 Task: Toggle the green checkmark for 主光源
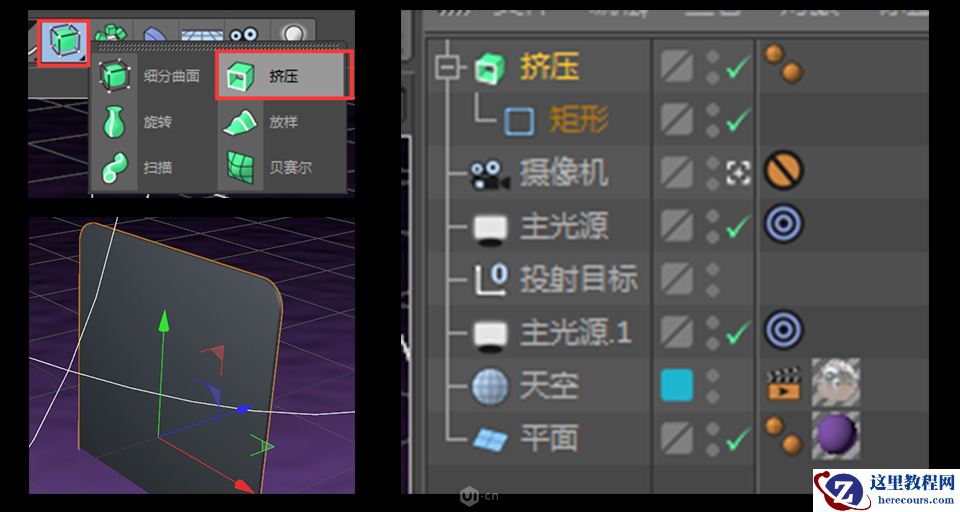(738, 226)
